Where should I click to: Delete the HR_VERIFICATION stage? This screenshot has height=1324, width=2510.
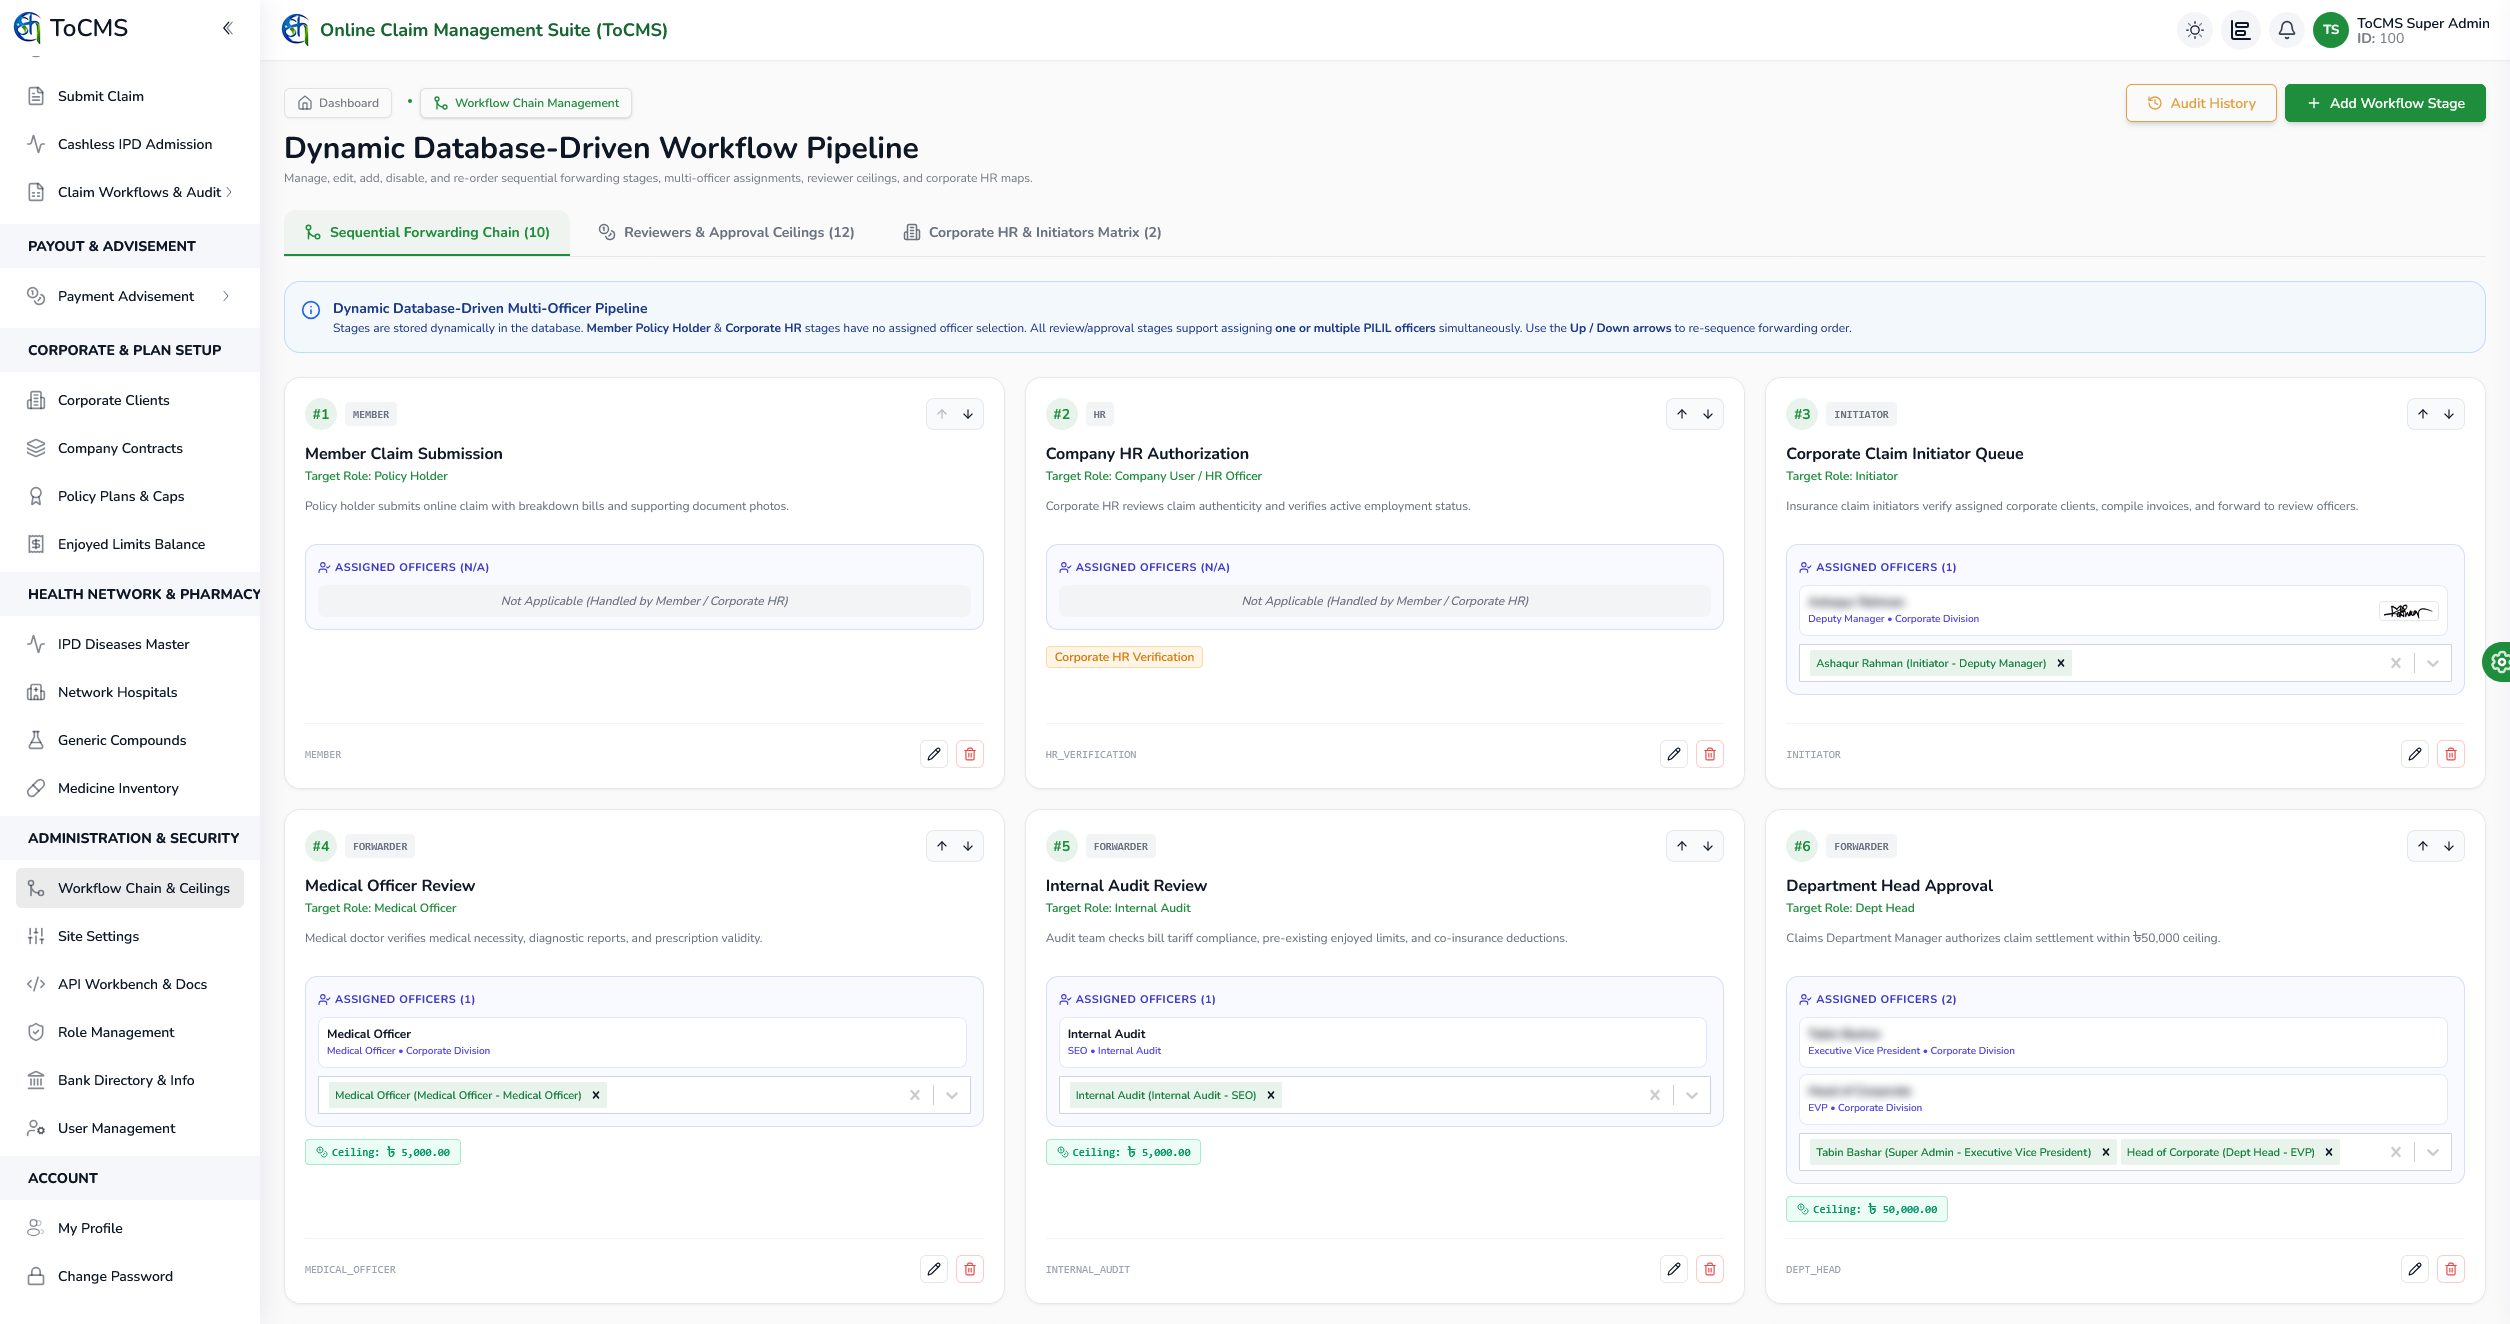[1710, 754]
